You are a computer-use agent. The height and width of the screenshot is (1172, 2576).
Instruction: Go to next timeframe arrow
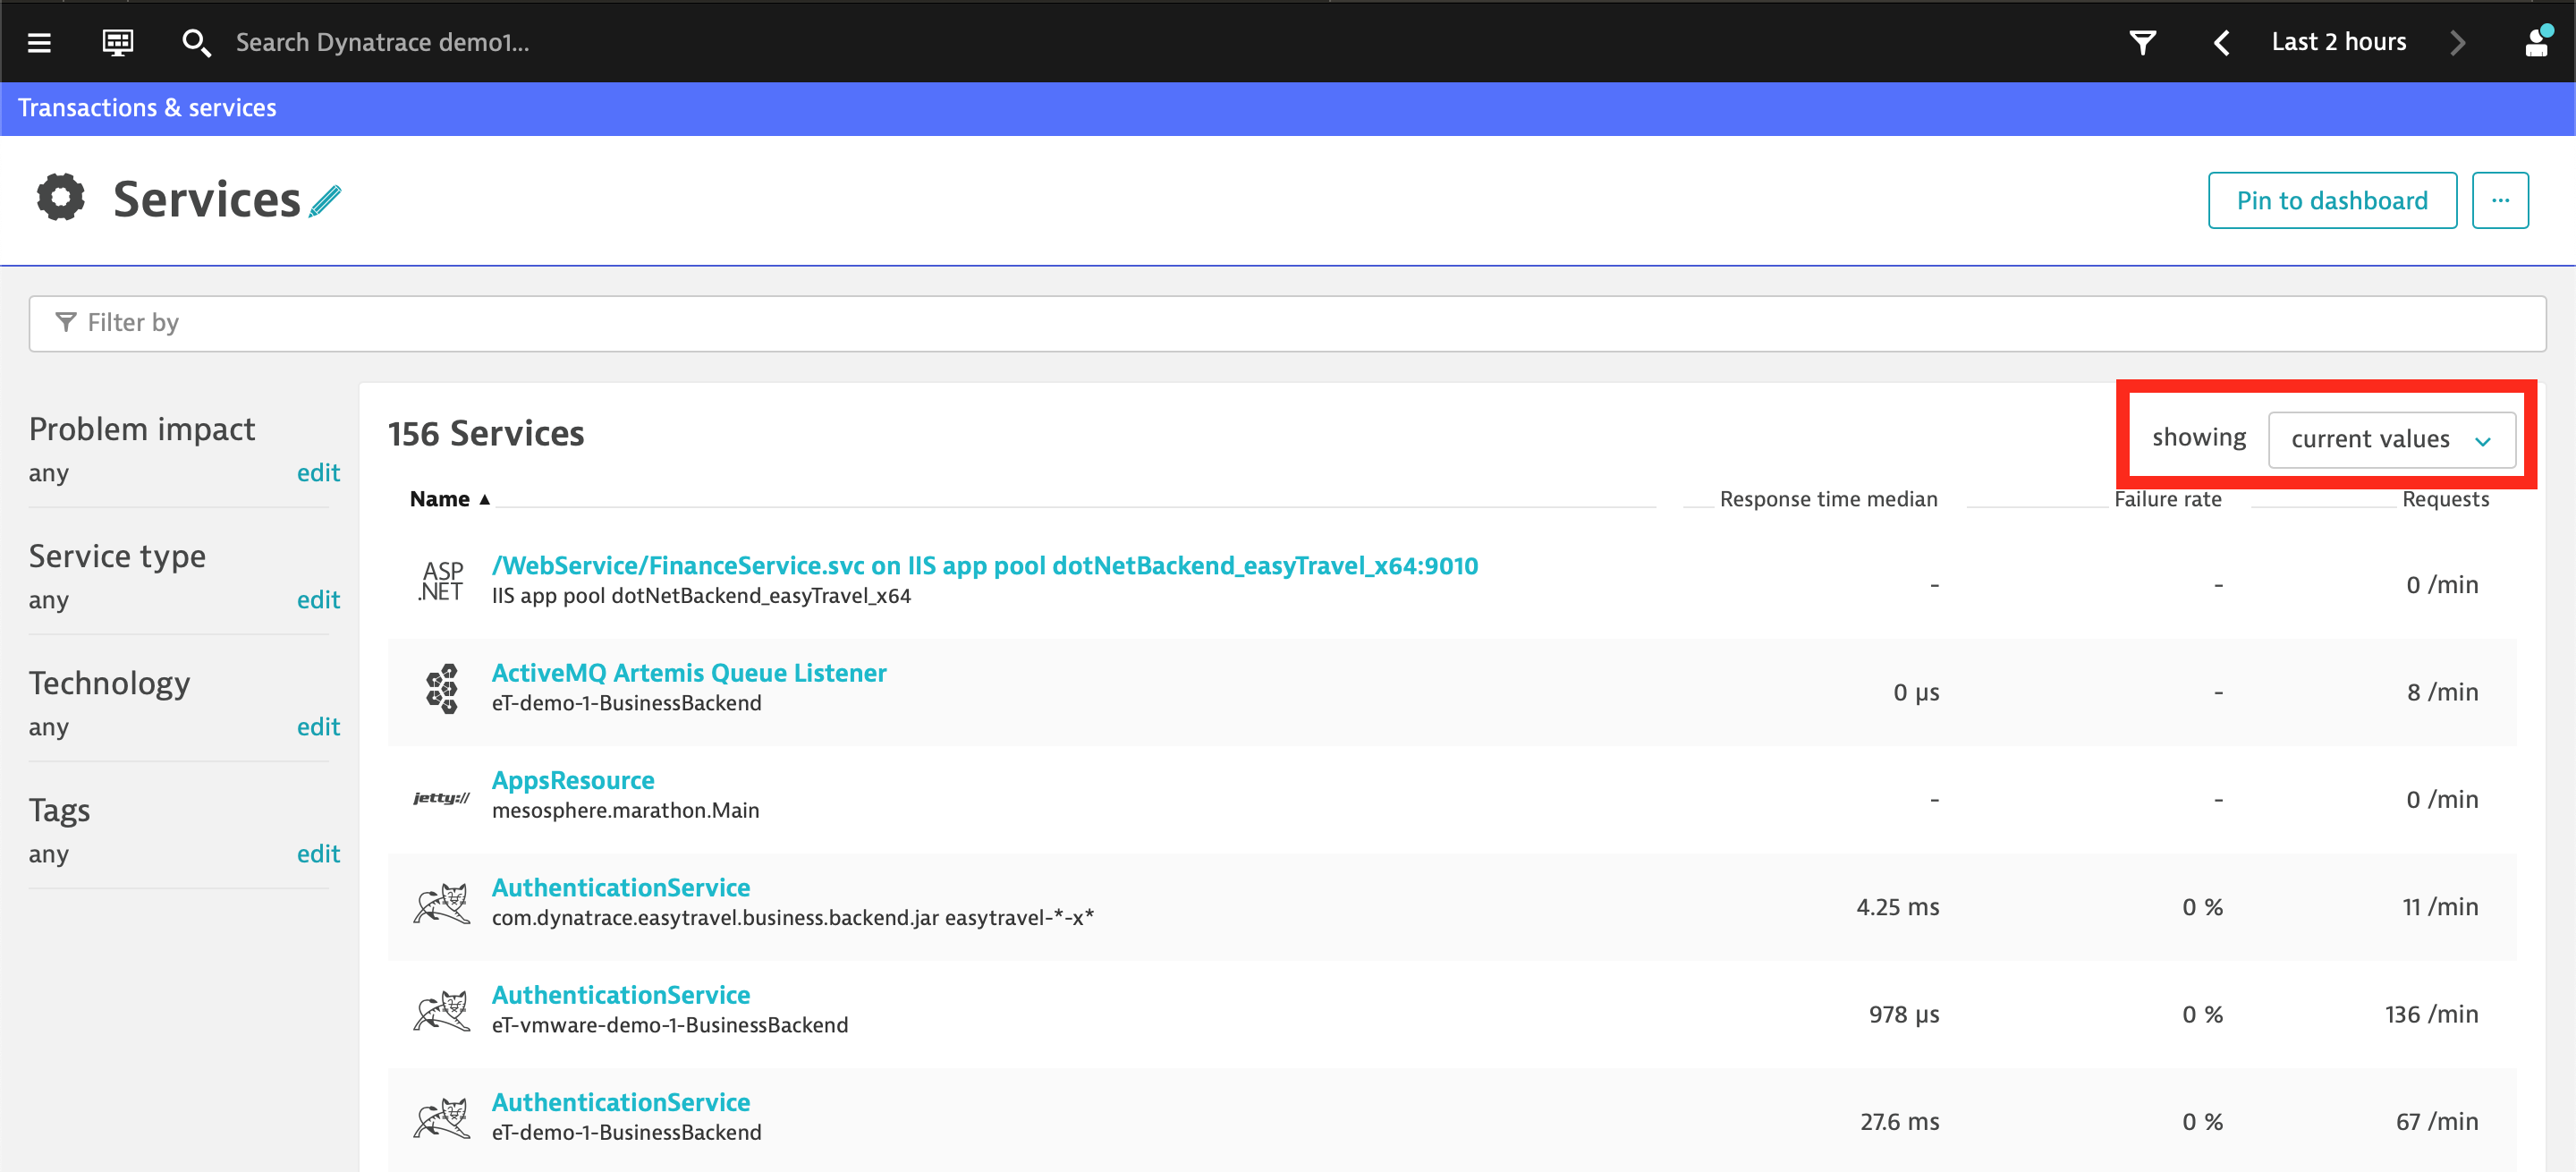click(x=2458, y=42)
